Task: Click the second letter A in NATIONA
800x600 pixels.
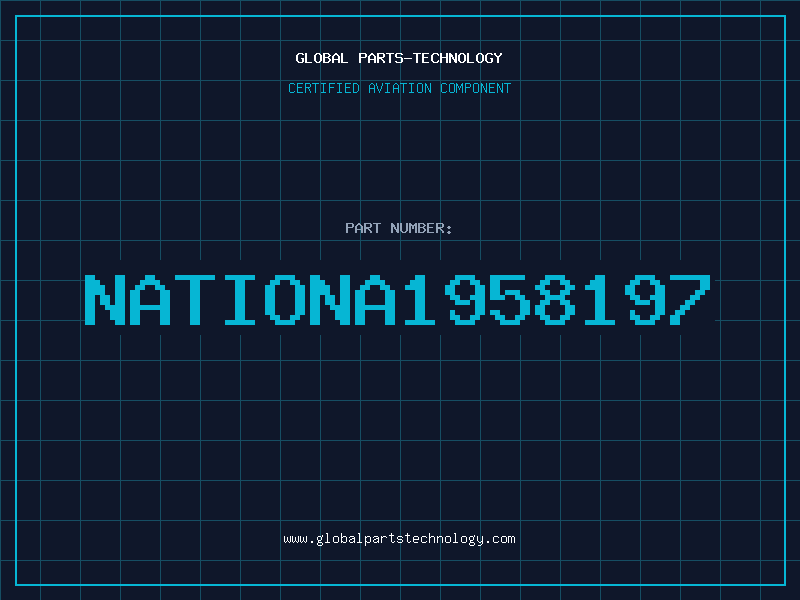Action: (x=374, y=300)
